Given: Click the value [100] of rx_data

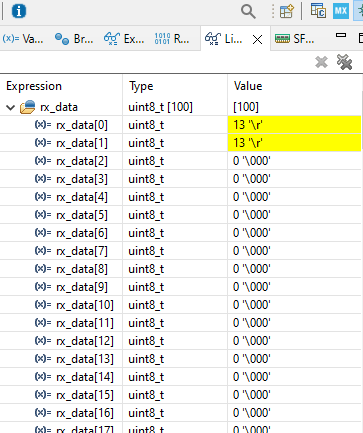Looking at the screenshot, I should (246, 107).
